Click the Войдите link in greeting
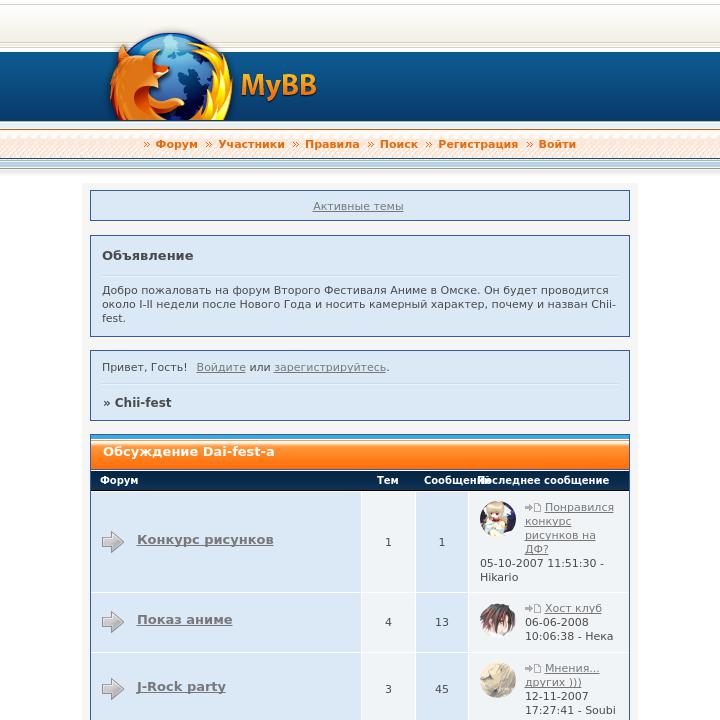This screenshot has width=720, height=720. pos(221,367)
